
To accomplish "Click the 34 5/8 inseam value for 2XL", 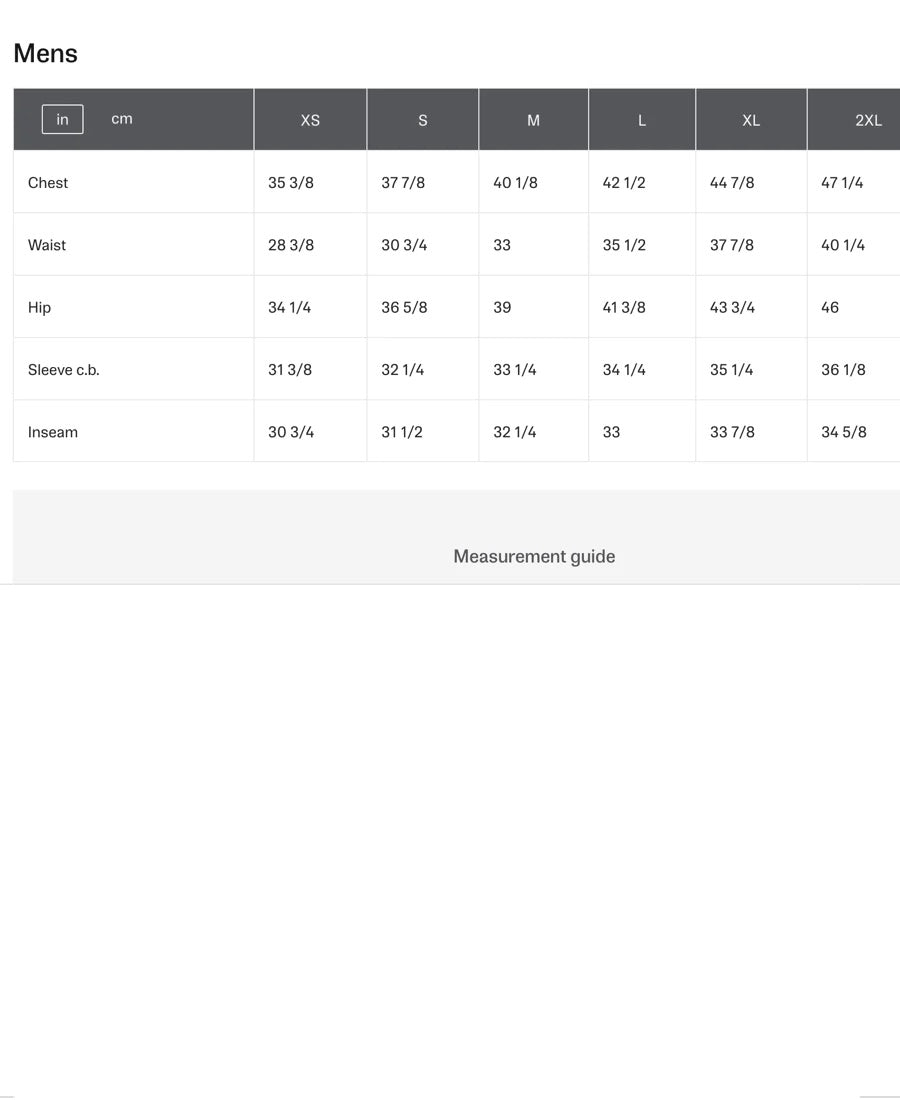I will 843,432.
